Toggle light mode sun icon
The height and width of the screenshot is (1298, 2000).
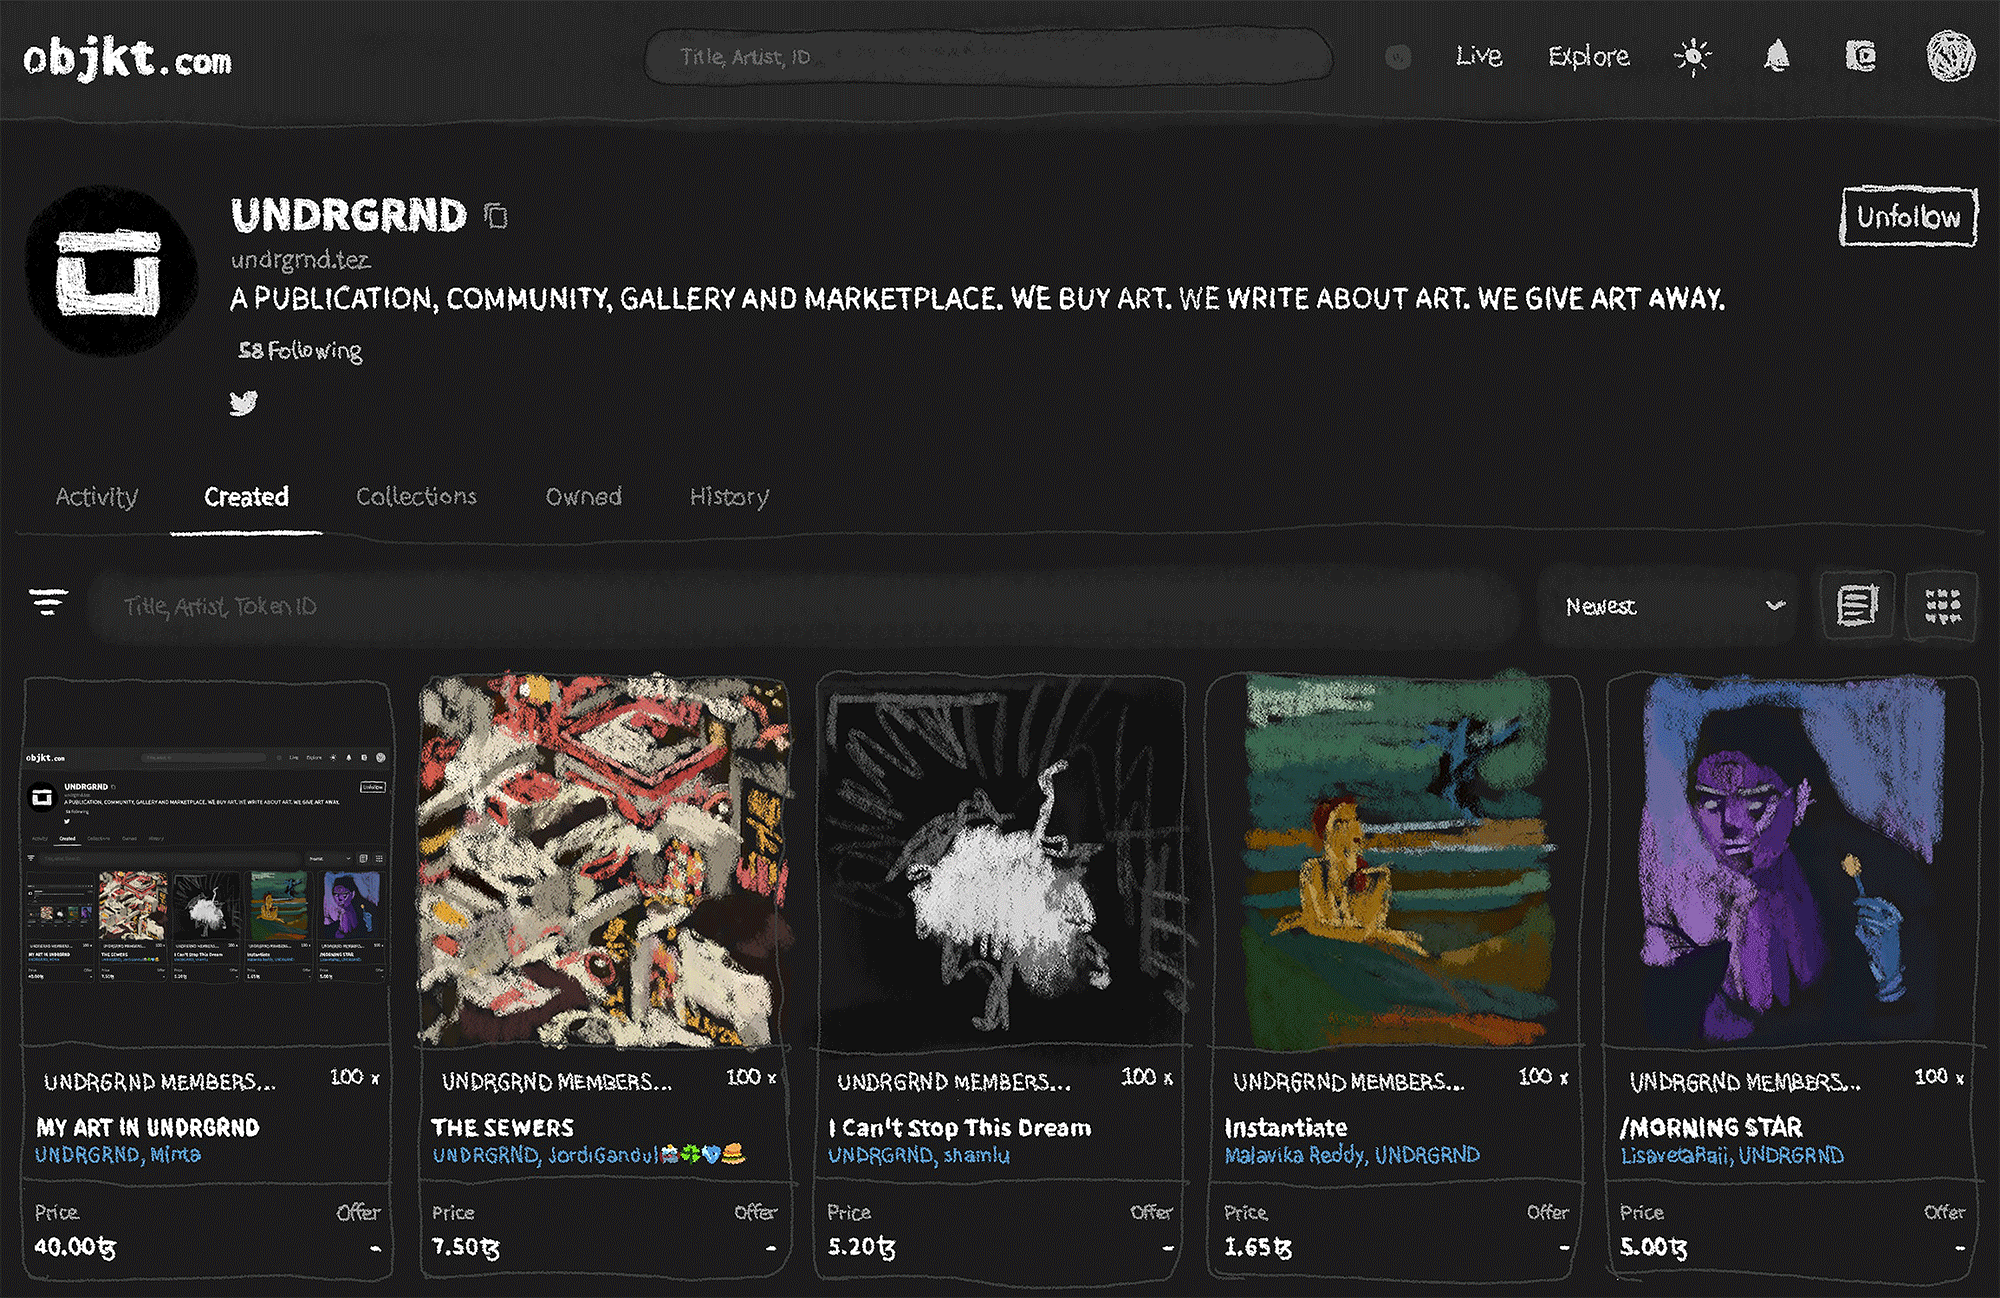(x=1692, y=57)
